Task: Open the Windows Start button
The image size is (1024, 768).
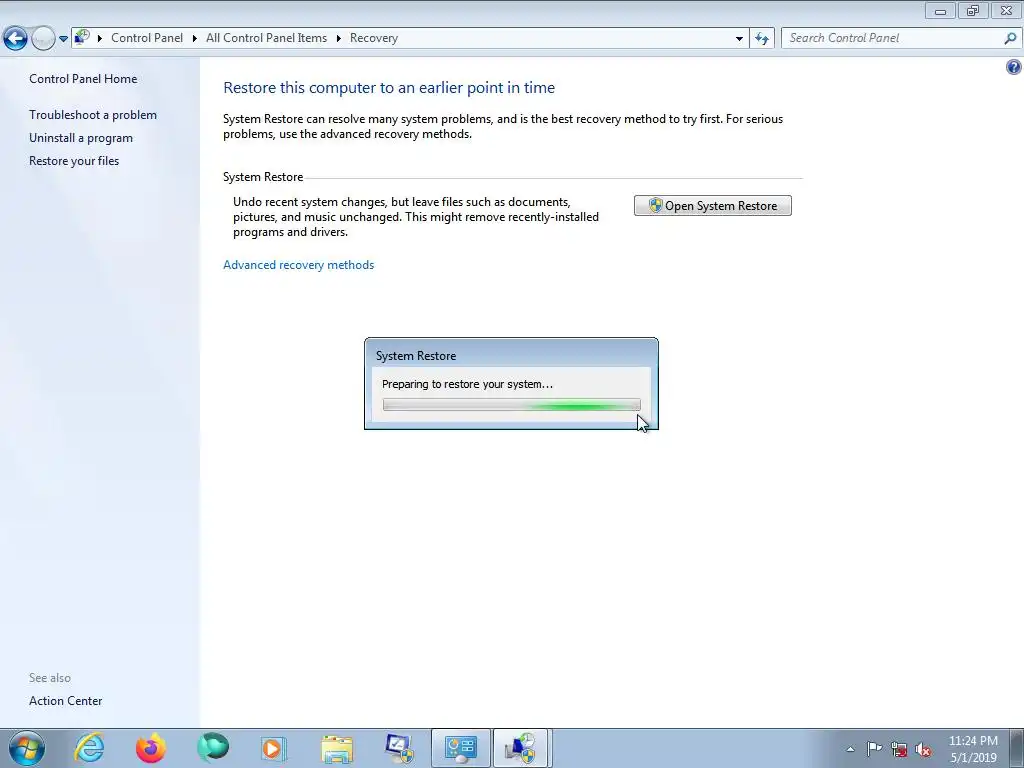Action: pyautogui.click(x=27, y=748)
